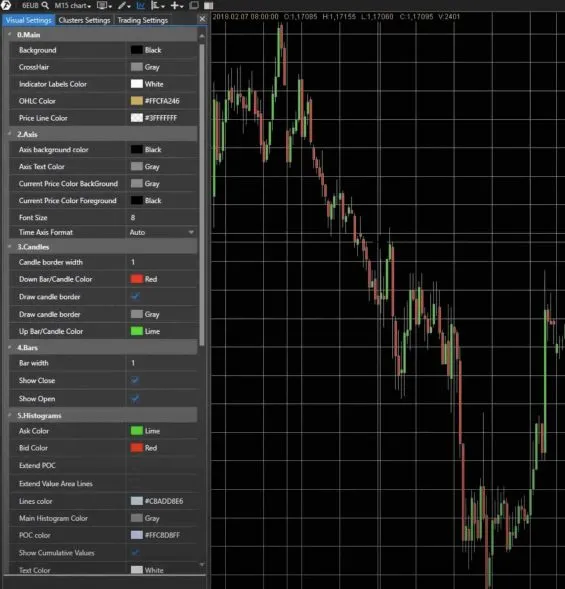Click the single window layout icon
Image resolution: width=565 pixels, height=589 pixels.
pyautogui.click(x=194, y=5)
